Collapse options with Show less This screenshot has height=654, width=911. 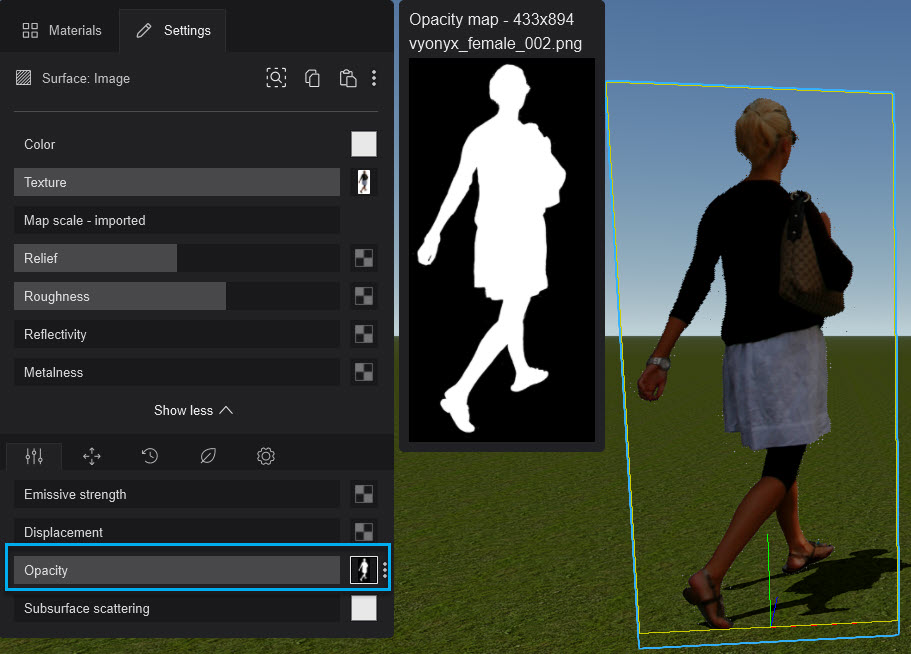coord(193,410)
